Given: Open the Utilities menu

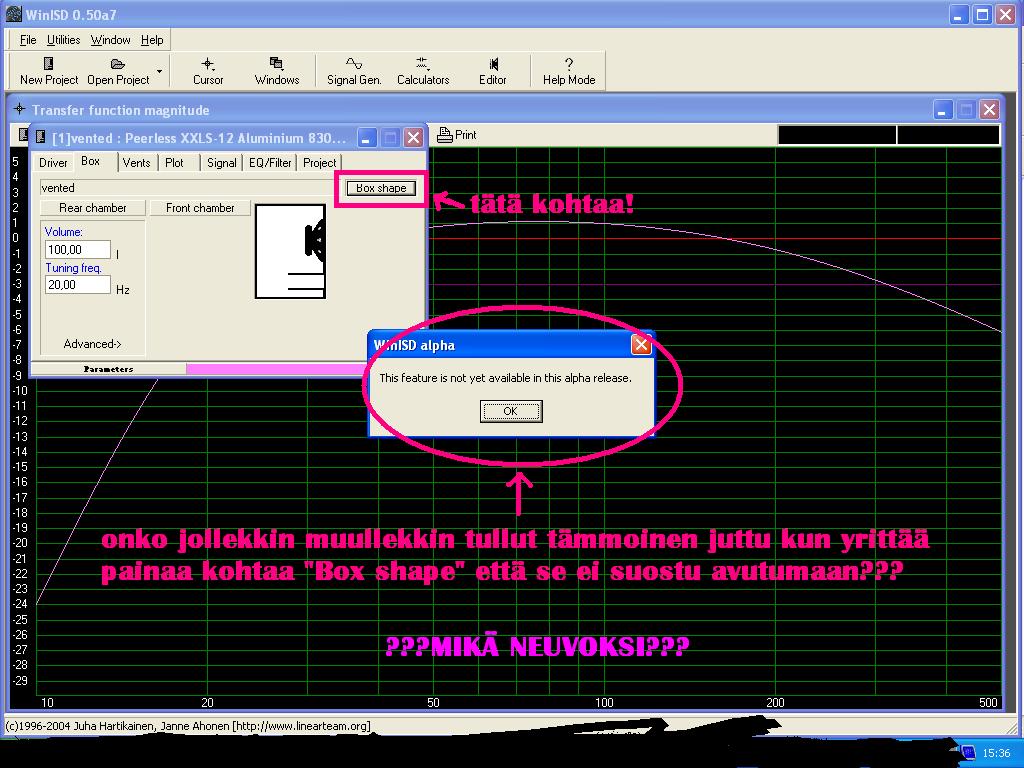Looking at the screenshot, I should click(64, 40).
